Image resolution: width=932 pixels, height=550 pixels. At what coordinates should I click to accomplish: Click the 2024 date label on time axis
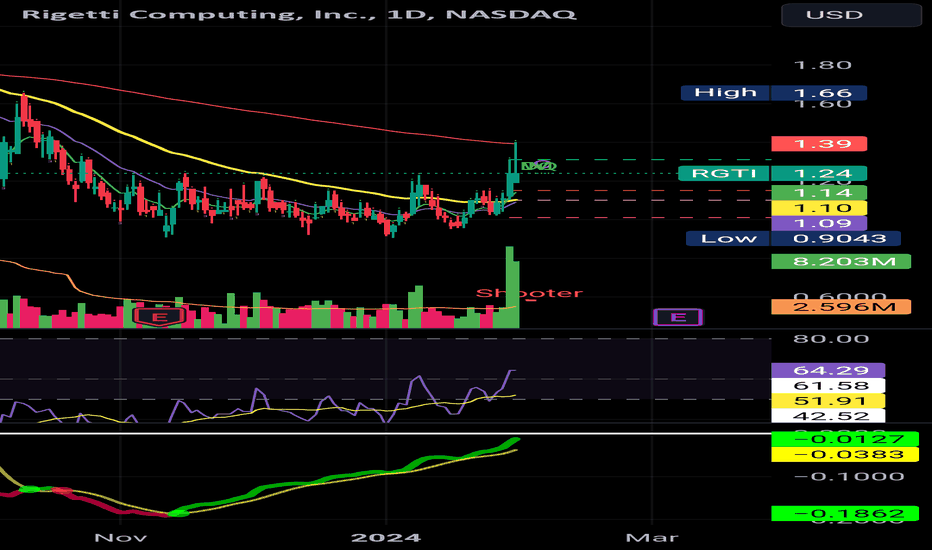tap(386, 538)
